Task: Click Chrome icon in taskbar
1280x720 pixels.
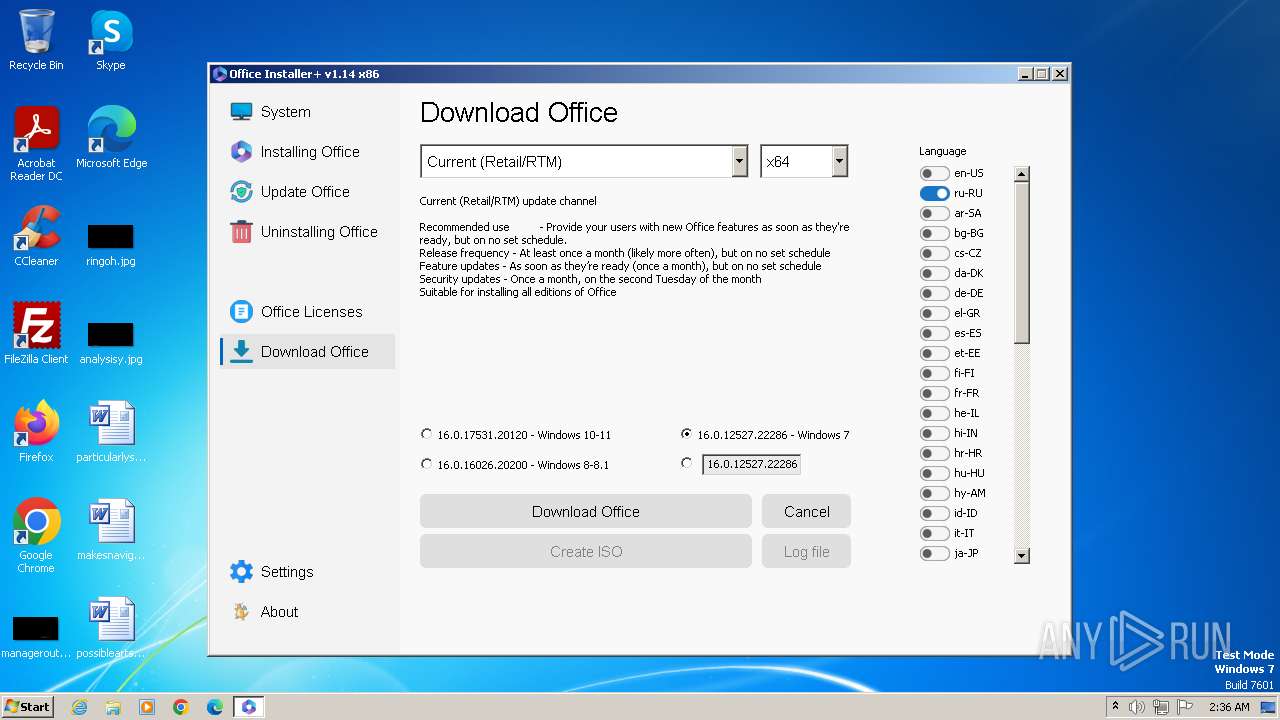Action: coord(181,707)
